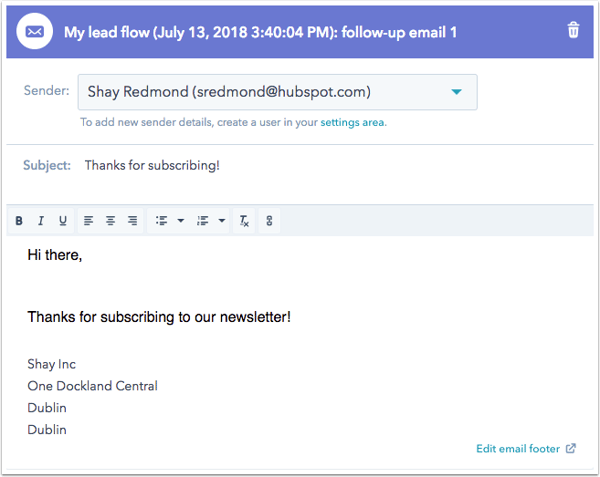
Task: Open Edit email footer link
Action: click(518, 449)
